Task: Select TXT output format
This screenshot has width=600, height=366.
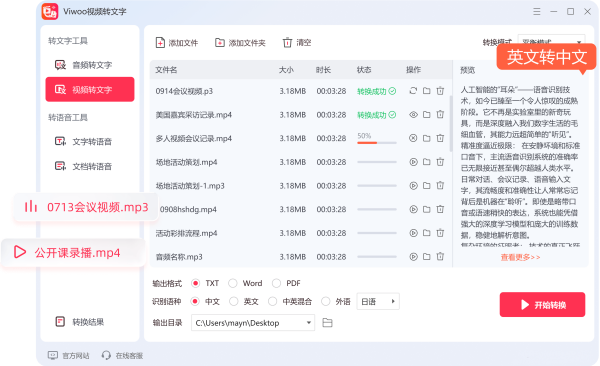Action: [x=196, y=283]
